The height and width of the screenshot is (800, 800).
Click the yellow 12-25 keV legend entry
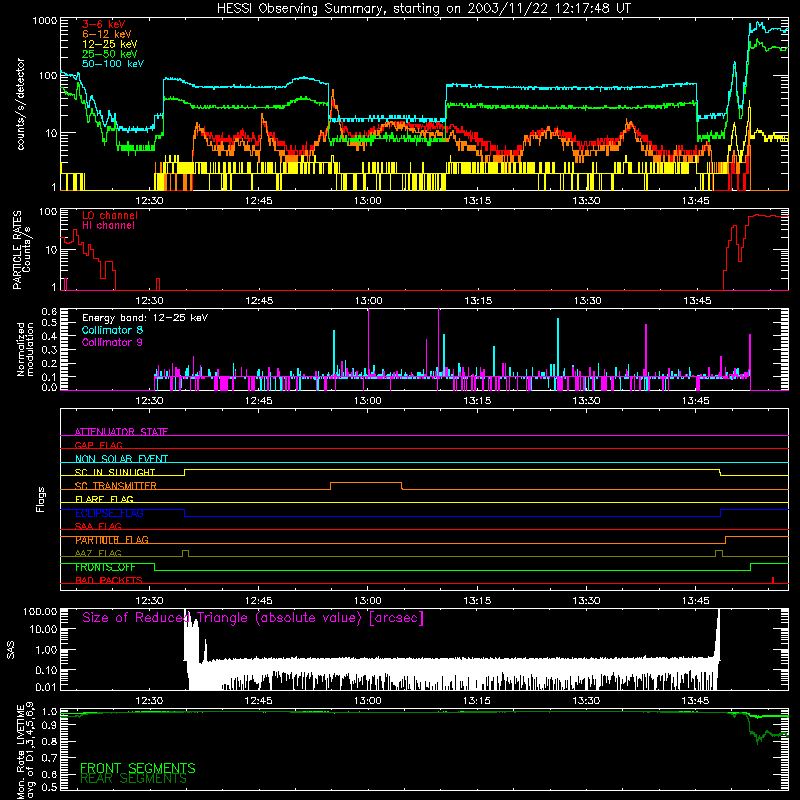click(x=109, y=44)
